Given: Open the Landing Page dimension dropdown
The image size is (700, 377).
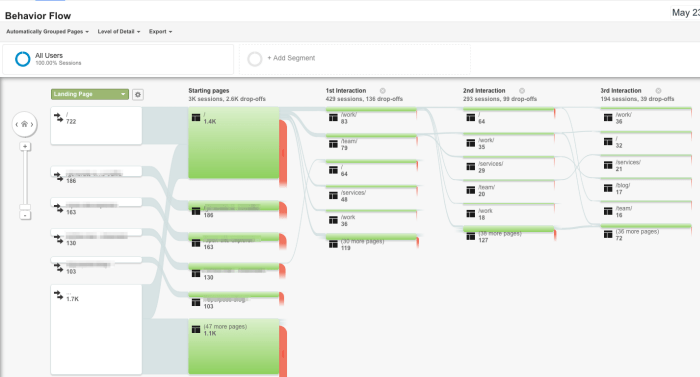Looking at the screenshot, I should [90, 94].
